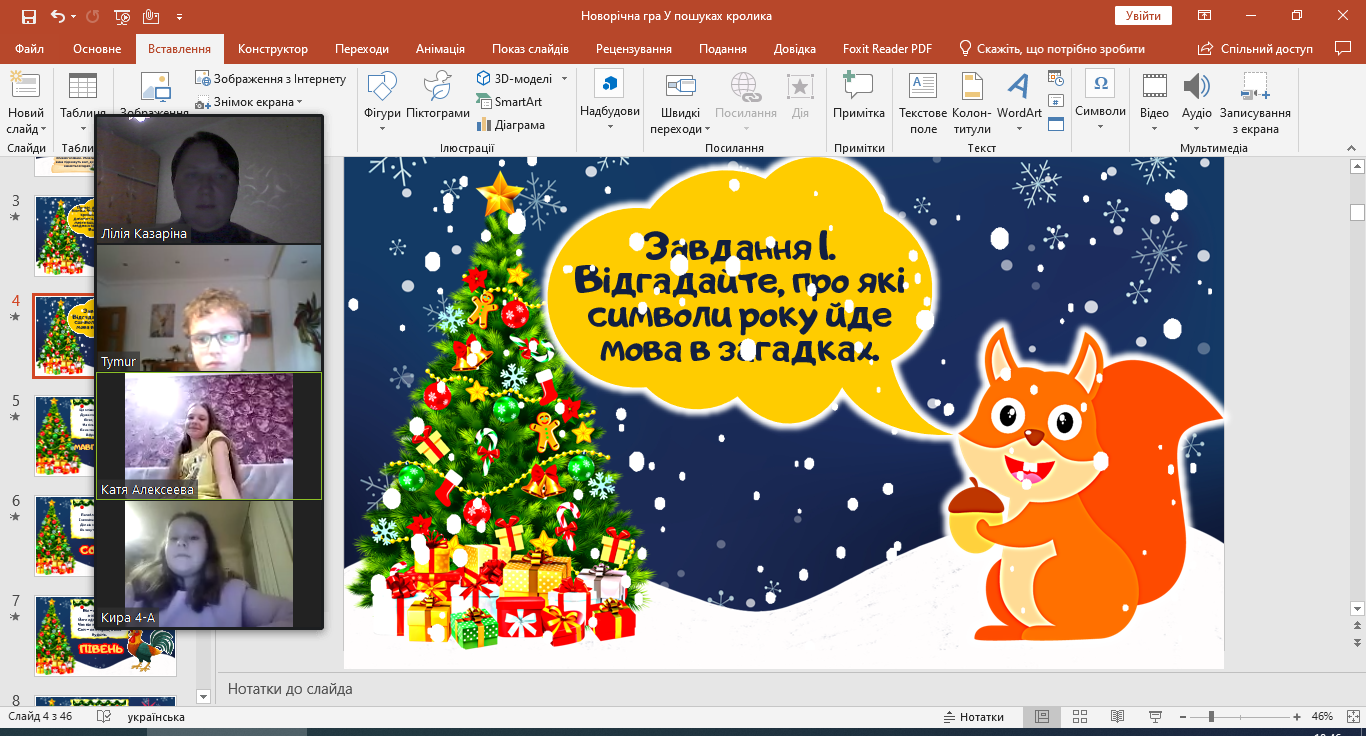Click the zoom slider handle
This screenshot has width=1366, height=736.
1211,717
